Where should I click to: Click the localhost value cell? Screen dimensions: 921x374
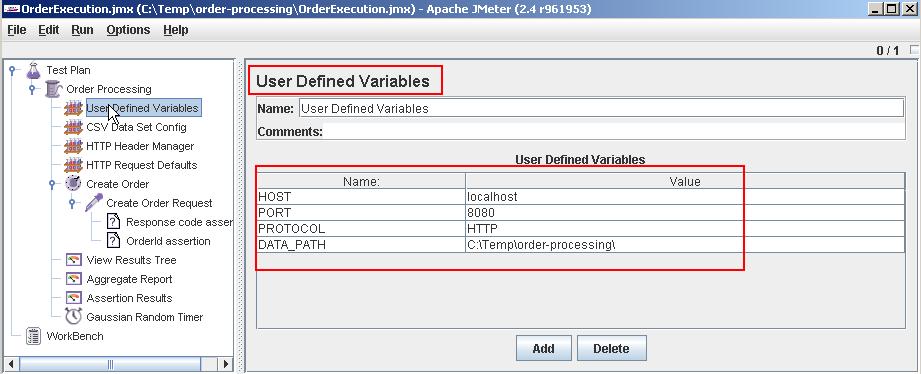(x=685, y=197)
